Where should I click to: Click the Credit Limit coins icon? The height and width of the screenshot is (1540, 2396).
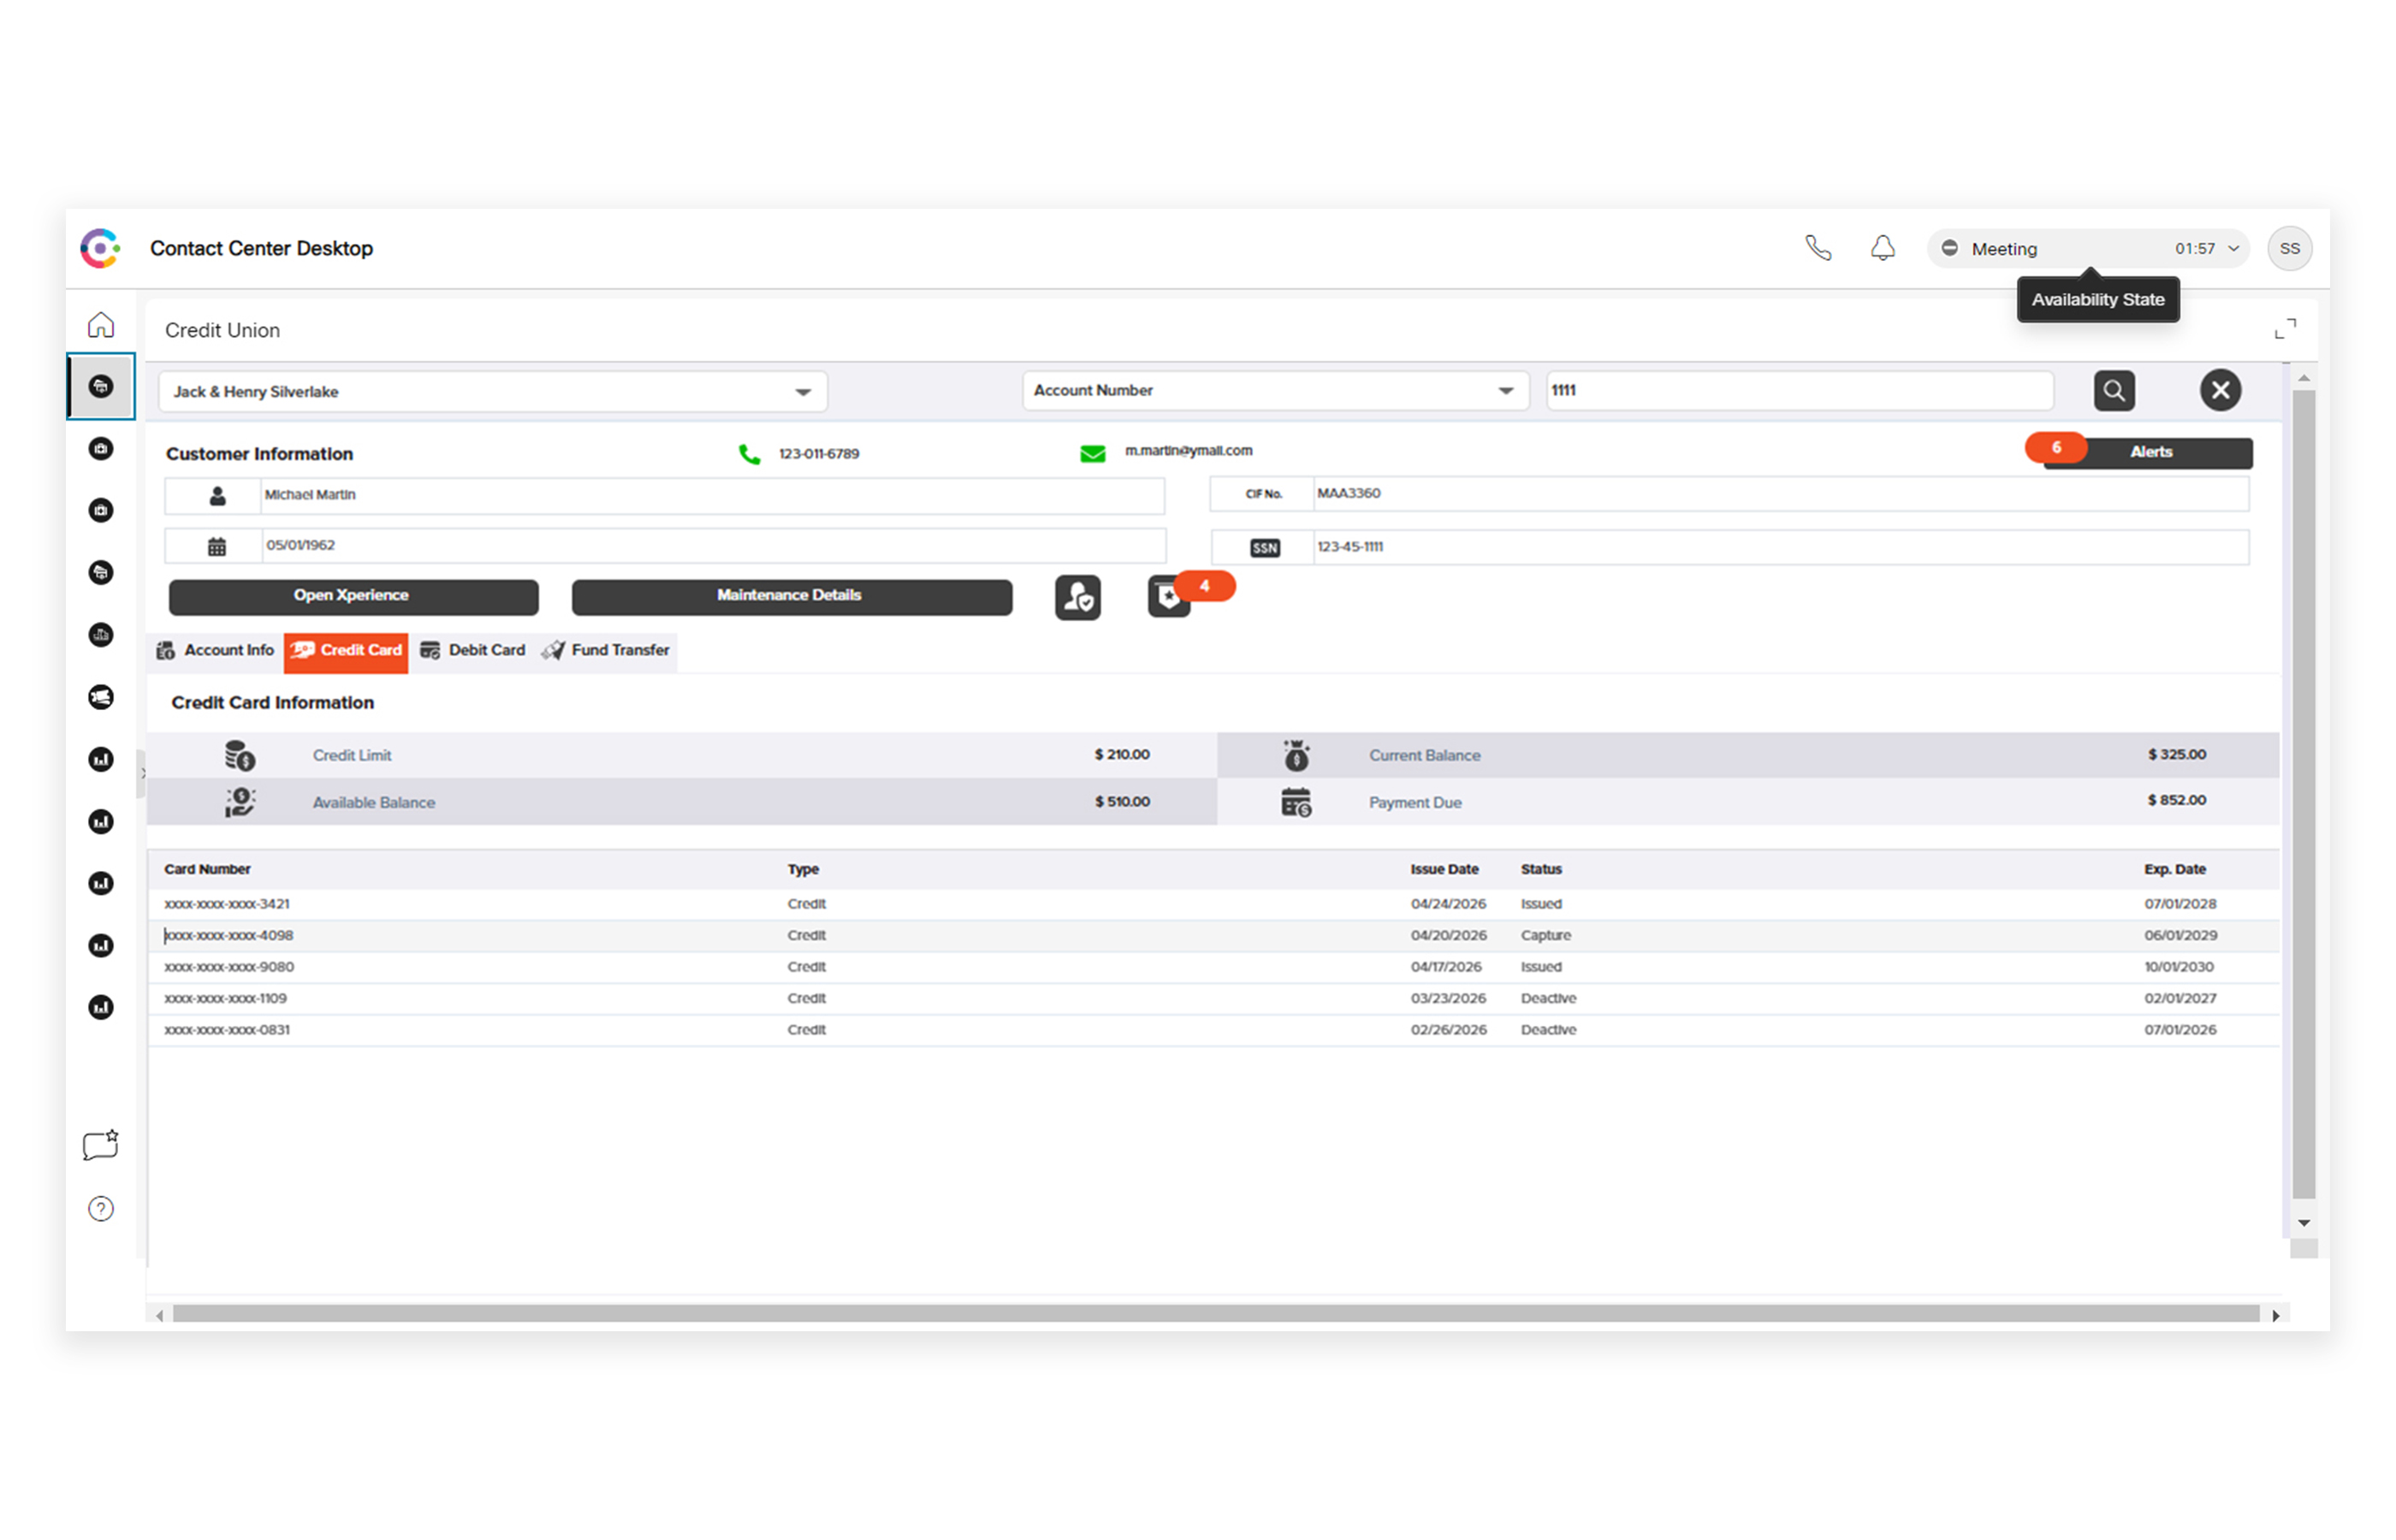[x=240, y=755]
